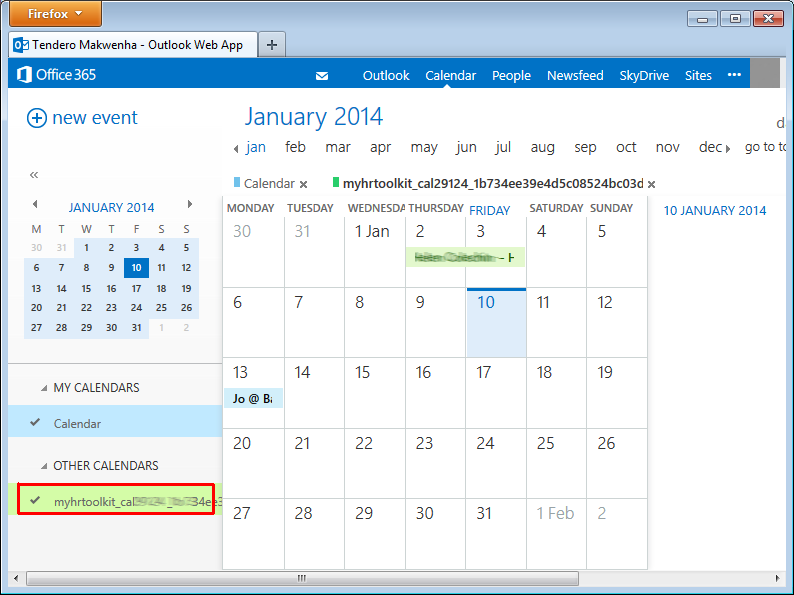
Task: Click the new event plus icon
Action: coord(36,118)
